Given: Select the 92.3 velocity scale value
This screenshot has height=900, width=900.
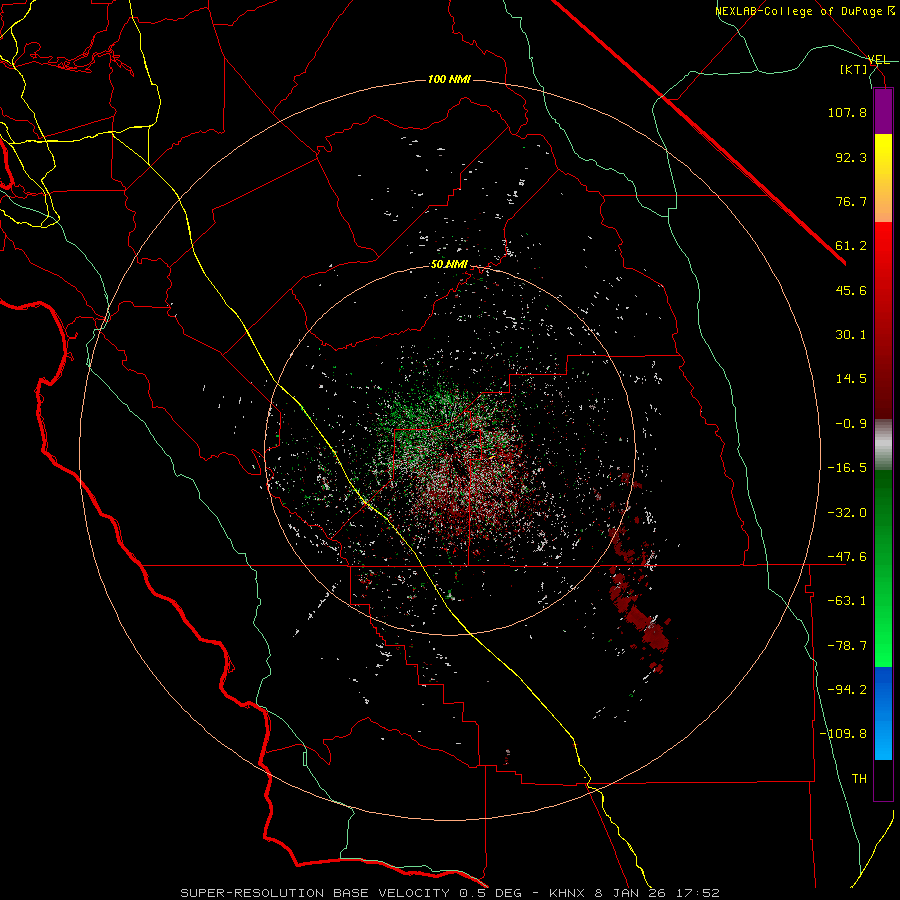Looking at the screenshot, I should (851, 157).
